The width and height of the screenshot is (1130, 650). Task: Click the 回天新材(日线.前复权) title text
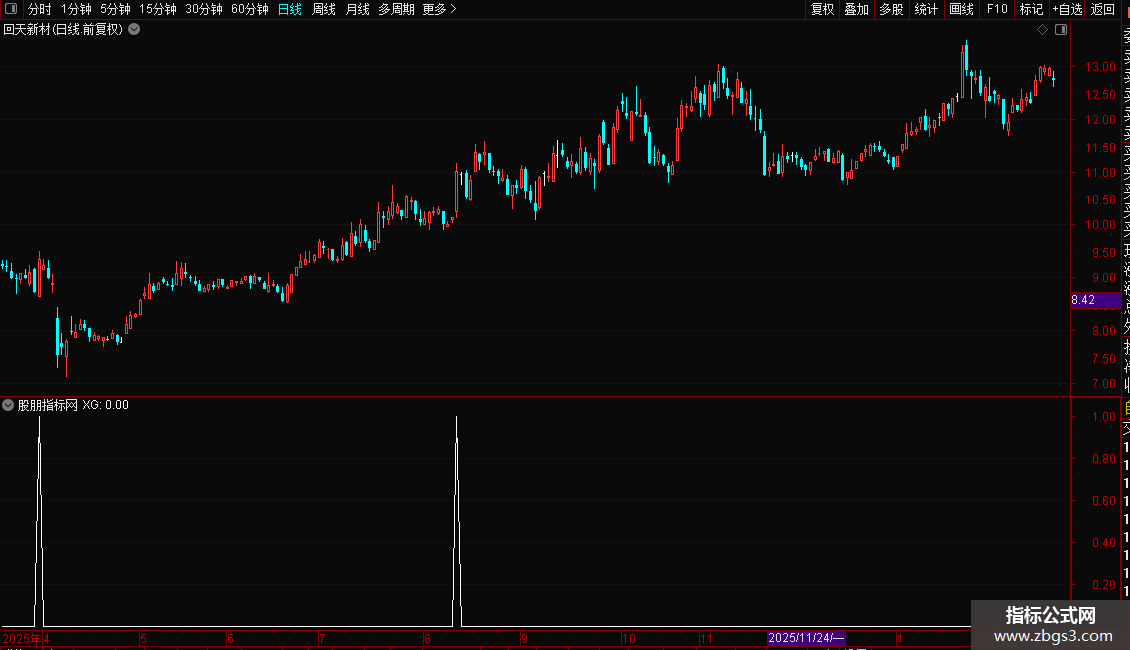pyautogui.click(x=63, y=30)
